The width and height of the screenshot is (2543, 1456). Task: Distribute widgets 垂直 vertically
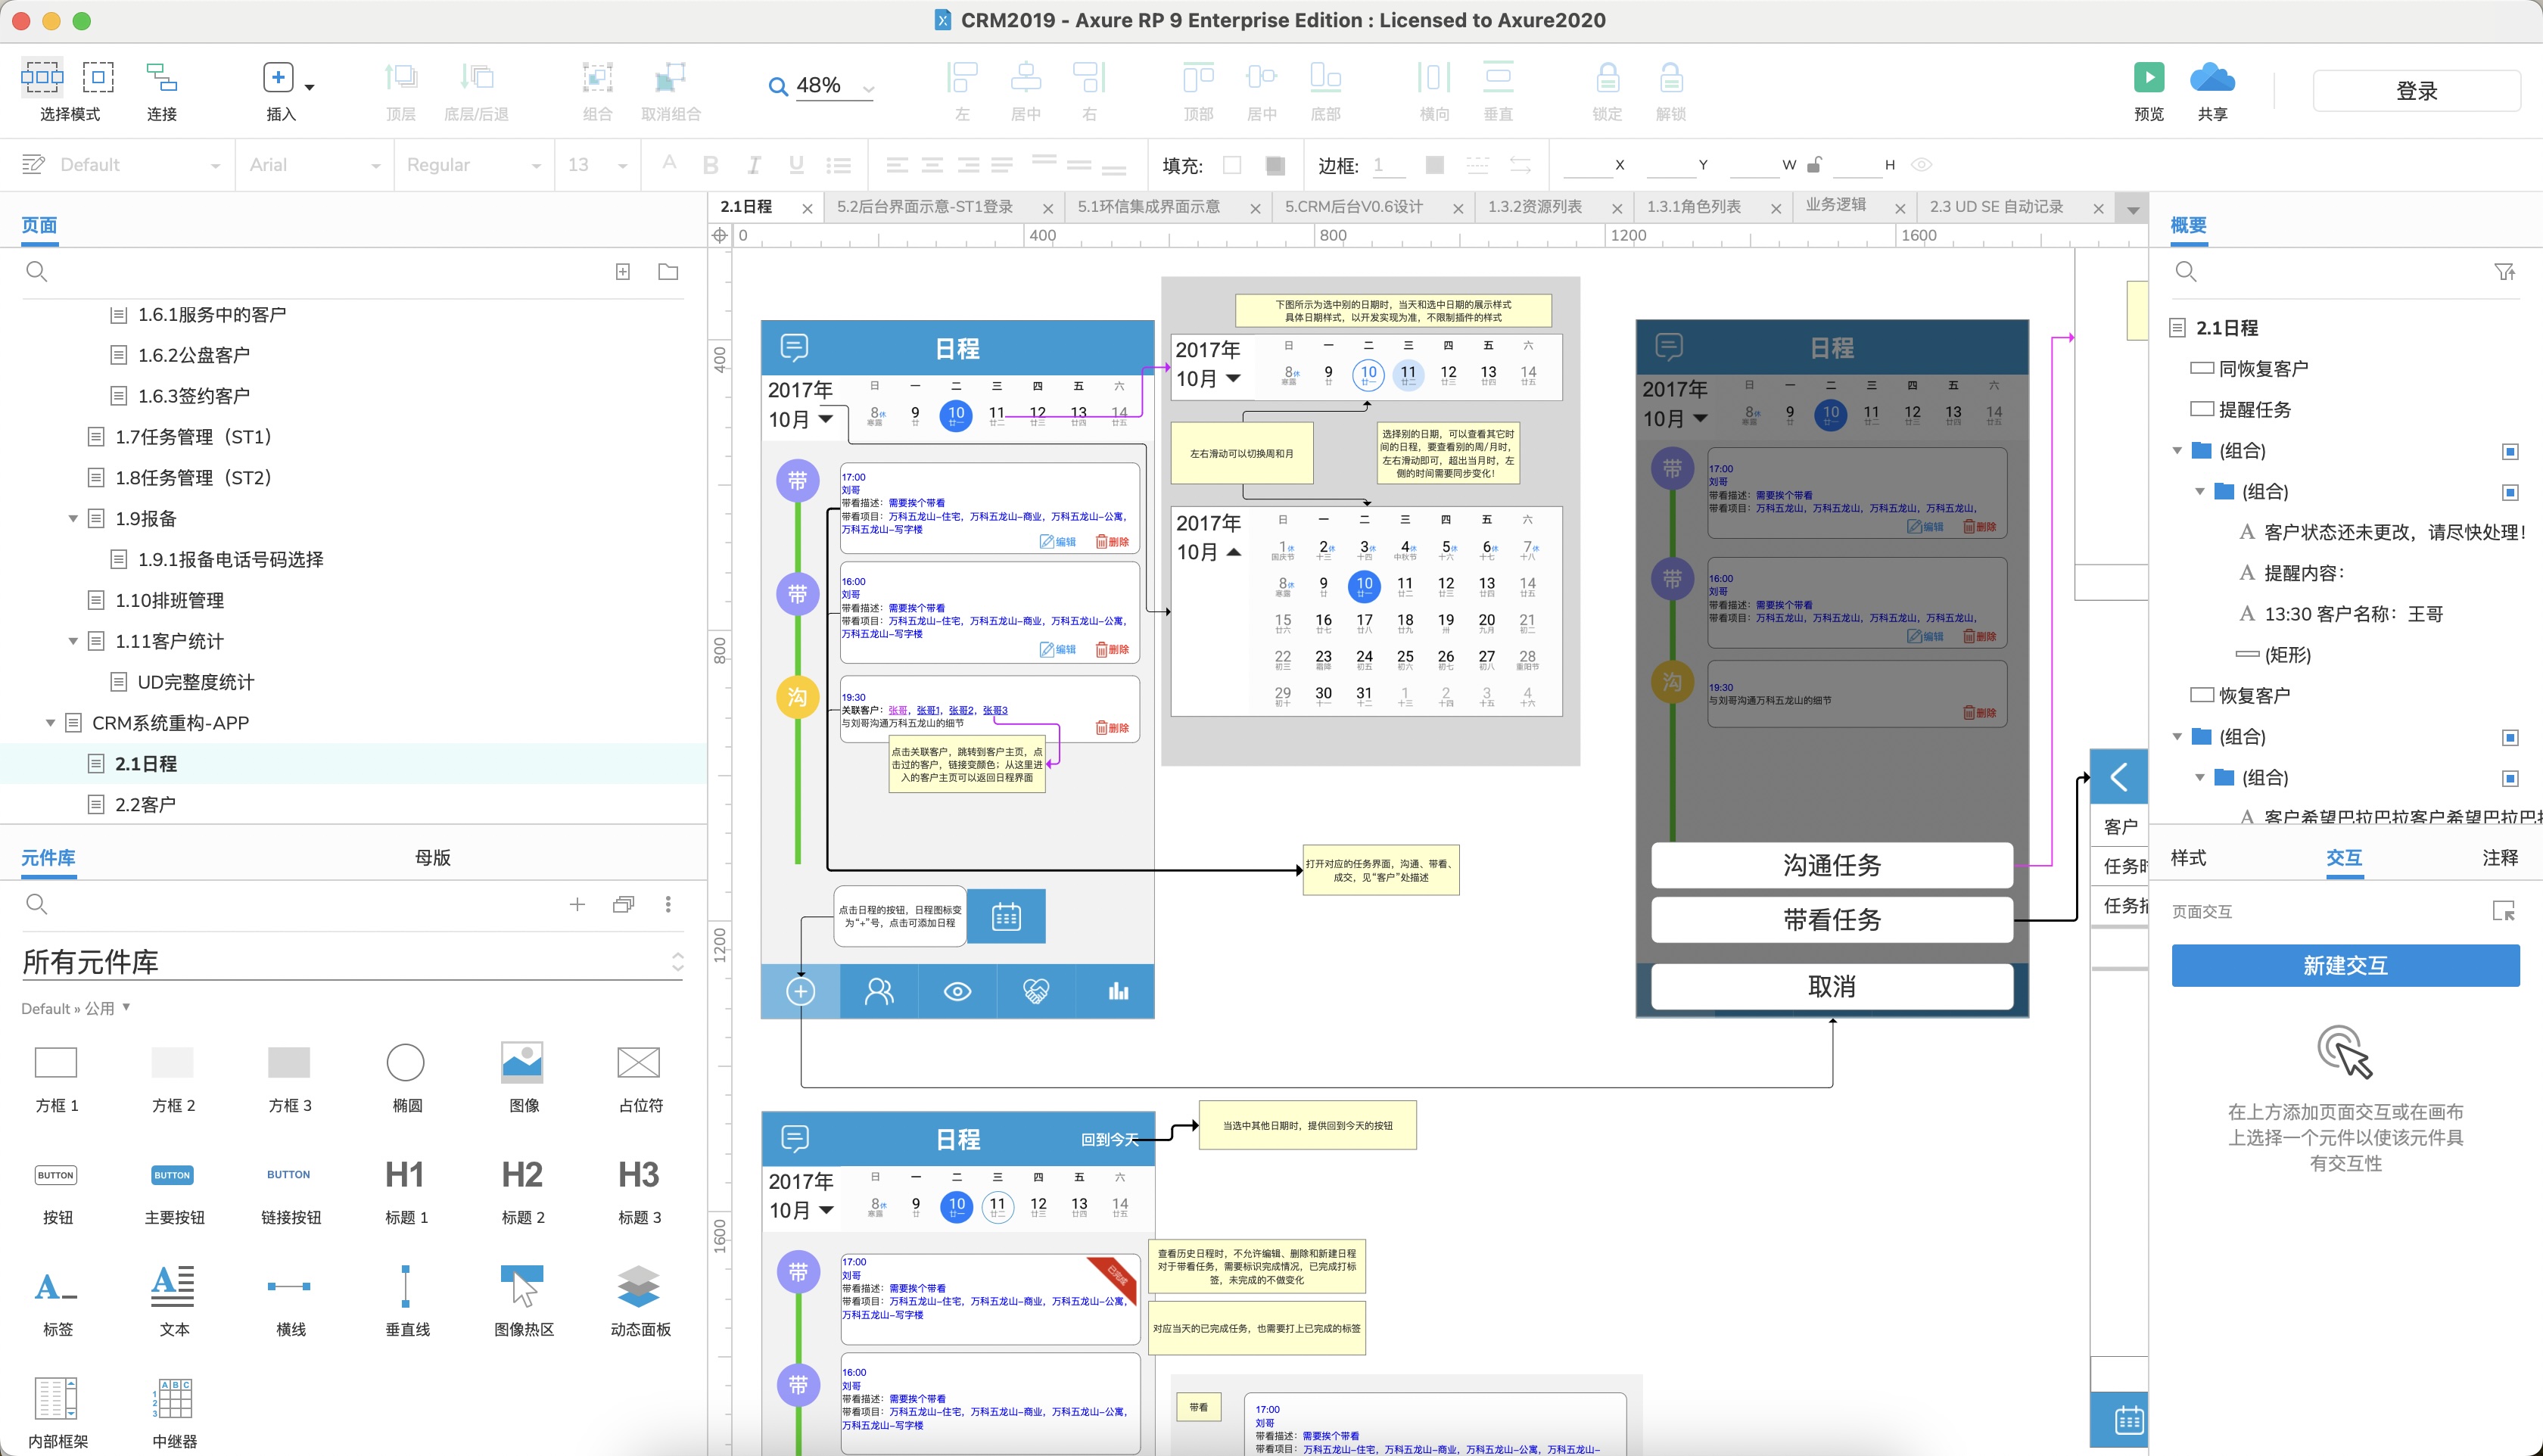[1498, 77]
